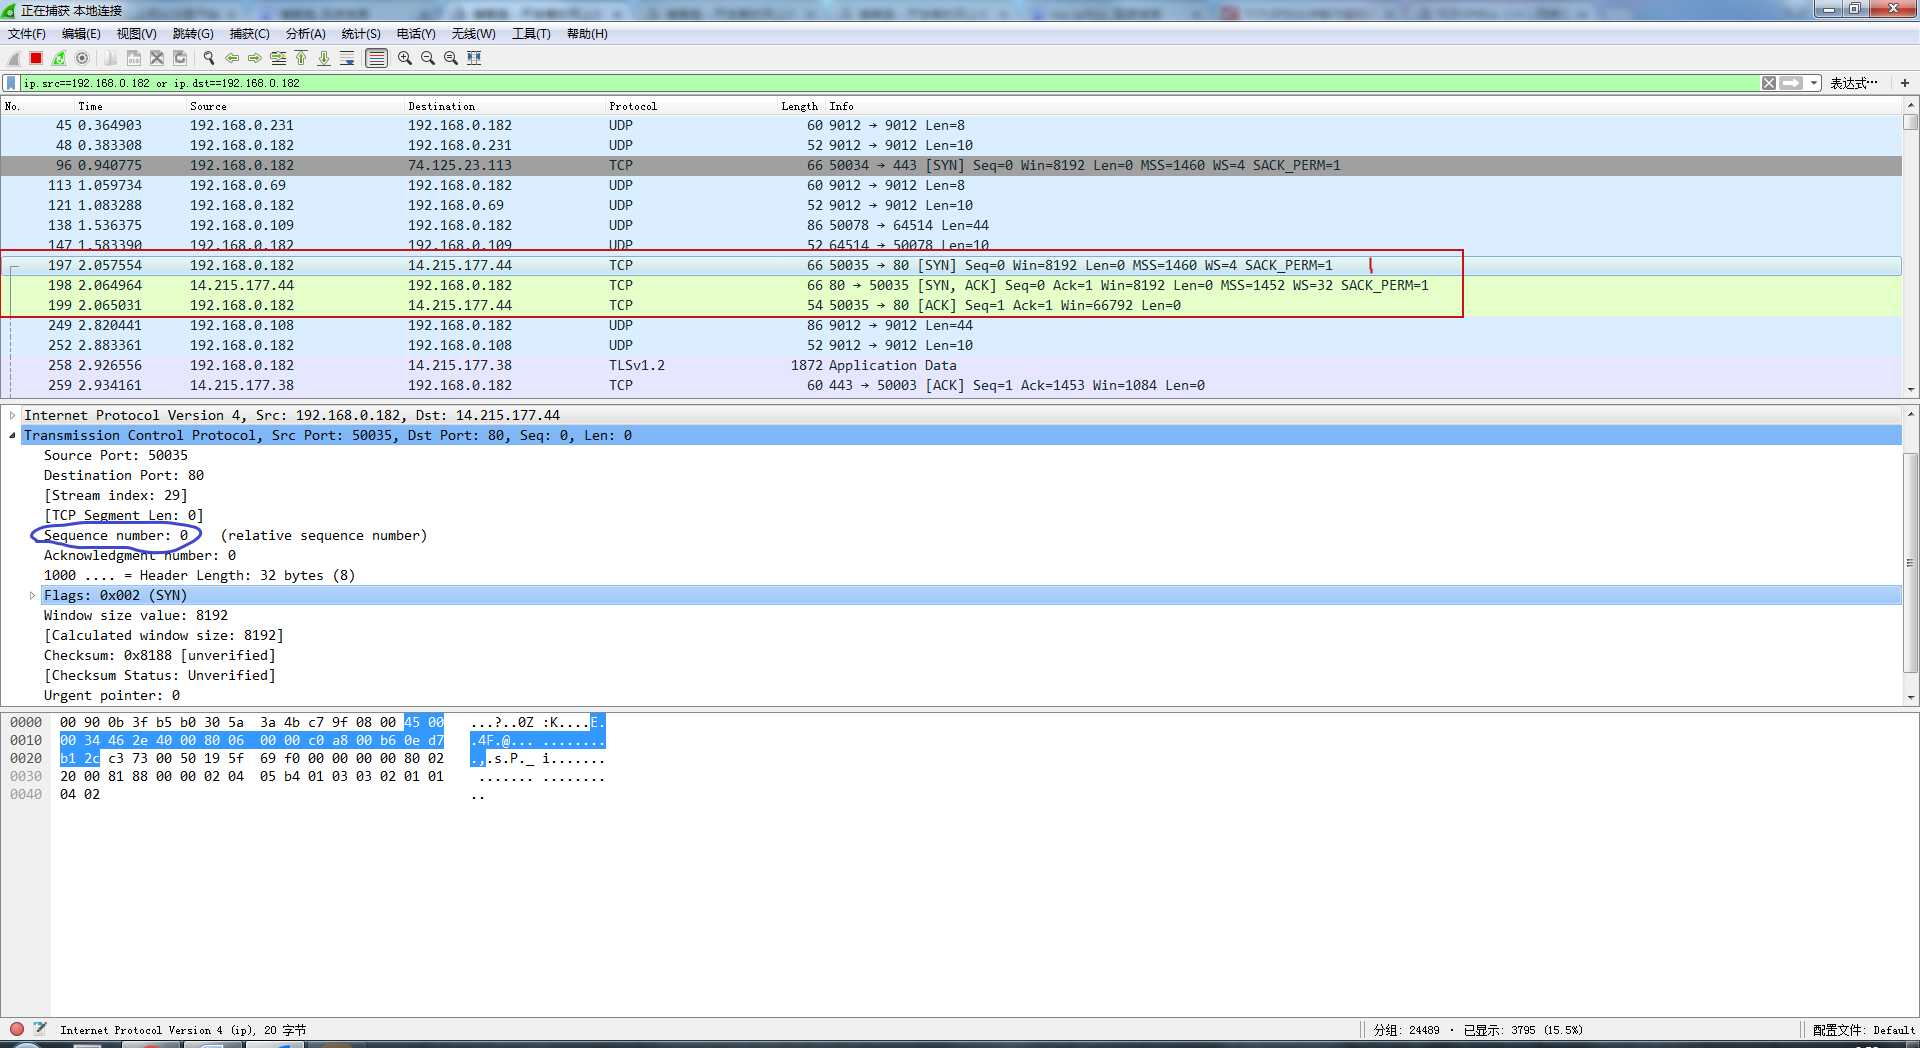Apply the display filter arrow button
Viewport: 1920px width, 1048px height.
(x=1792, y=83)
